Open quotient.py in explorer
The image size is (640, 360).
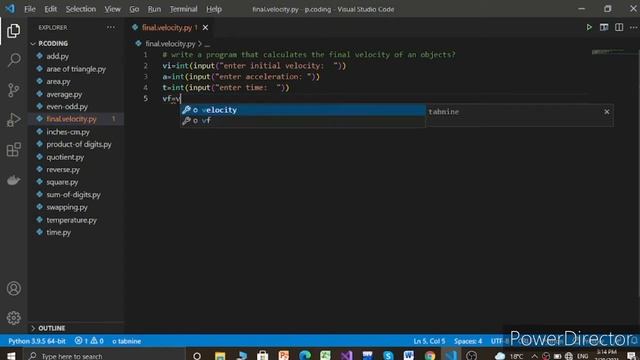click(65, 157)
